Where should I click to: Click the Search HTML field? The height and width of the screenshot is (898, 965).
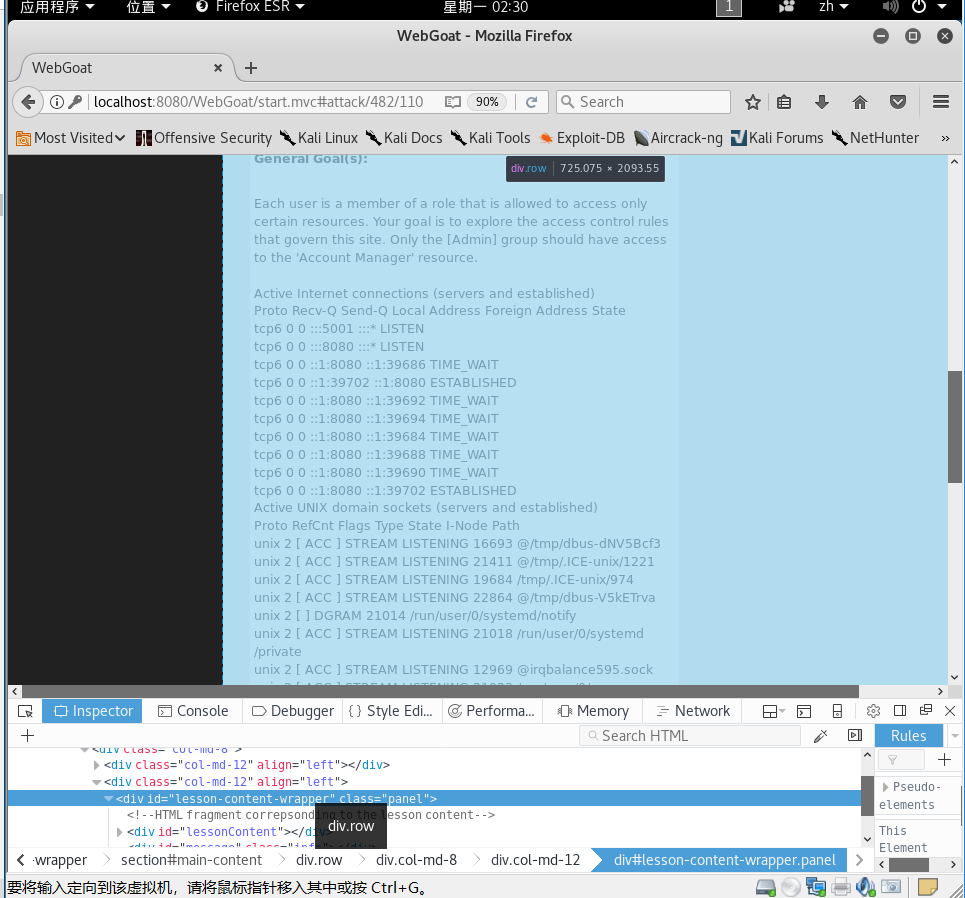[x=690, y=736]
